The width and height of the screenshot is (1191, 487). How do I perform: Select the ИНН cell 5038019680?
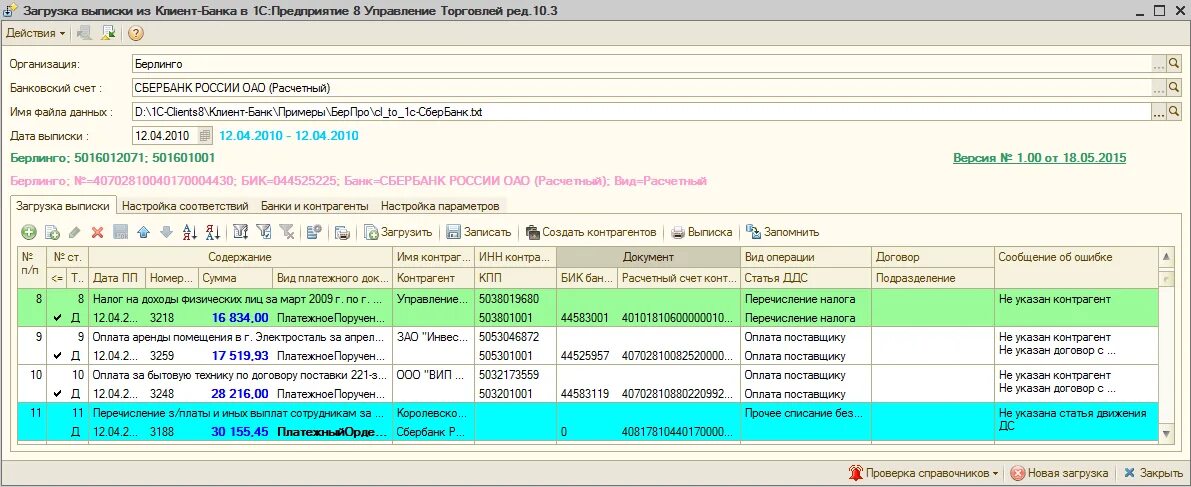(x=516, y=299)
